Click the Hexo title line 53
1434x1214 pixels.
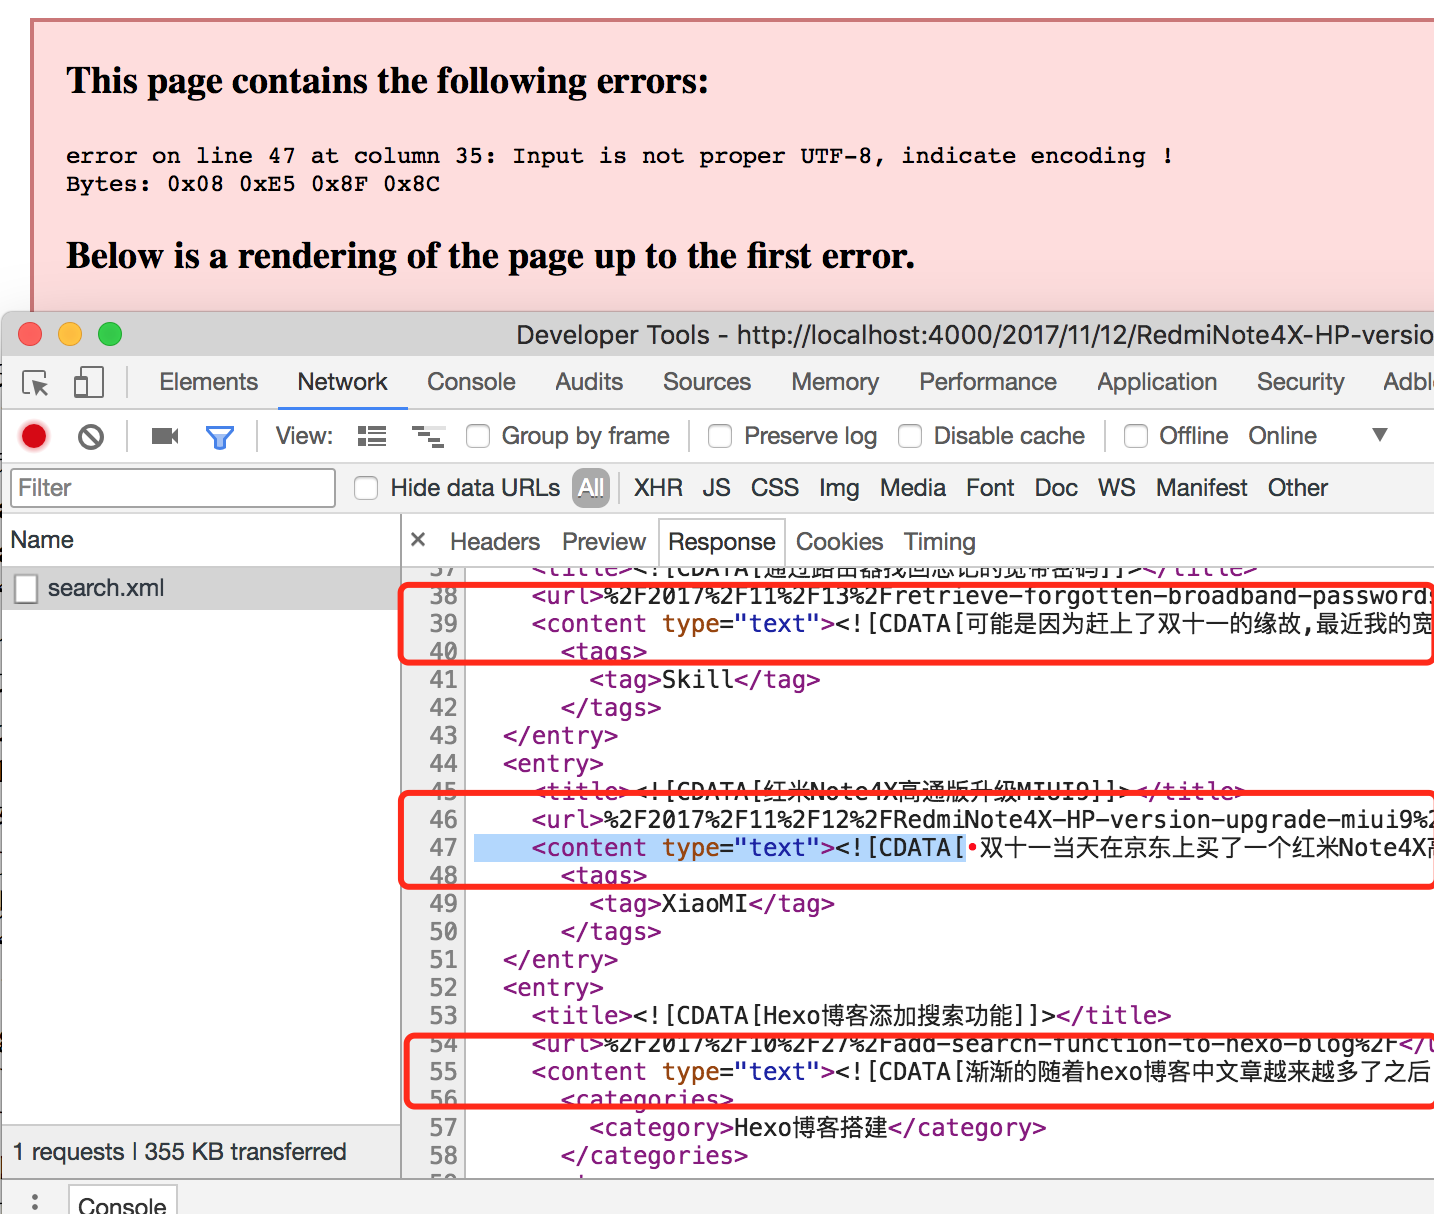[x=851, y=1016]
